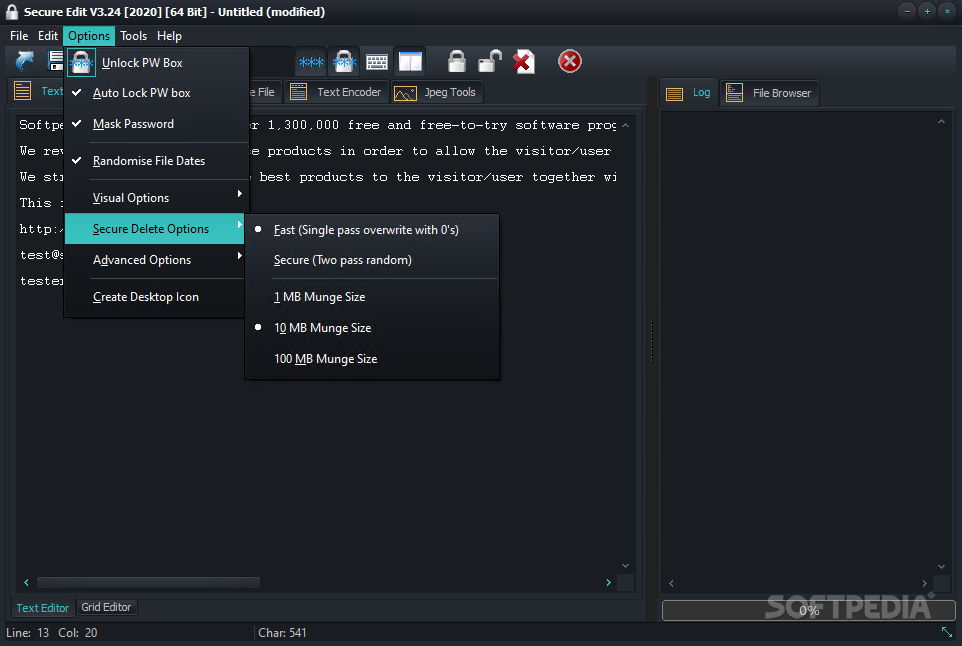Switch to the Jpeg Tools tab
The width and height of the screenshot is (962, 646).
[437, 92]
